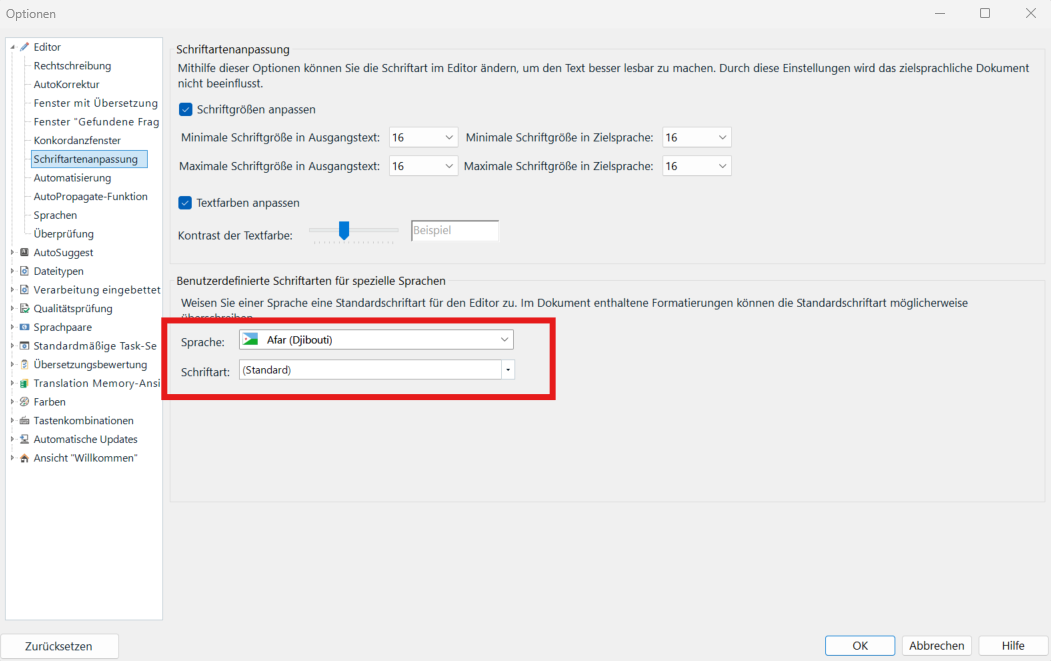Open Minimale Schriftgröße in Ausgangstext dropdown
The image size is (1051, 661).
tap(424, 137)
